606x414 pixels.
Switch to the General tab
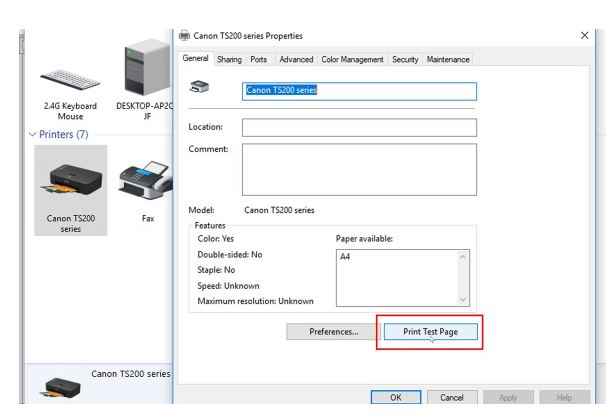[196, 58]
